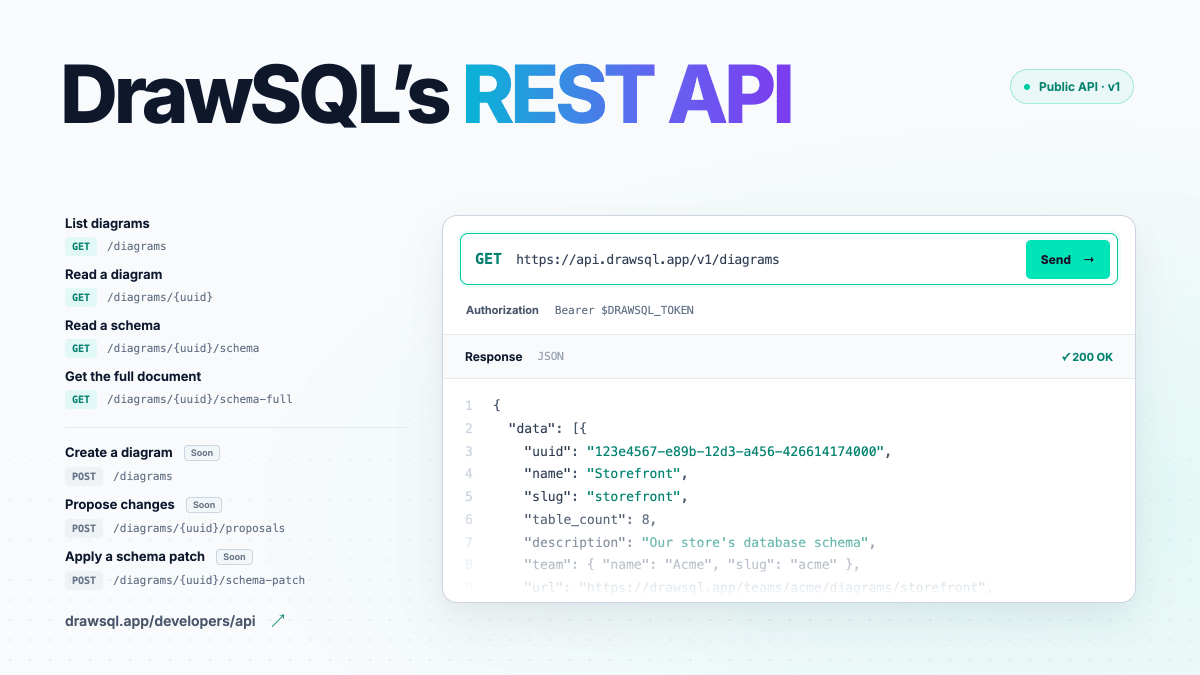Image resolution: width=1200 pixels, height=675 pixels.
Task: Click the /diagrams/{uuid}/schema GET path
Action: [x=183, y=348]
